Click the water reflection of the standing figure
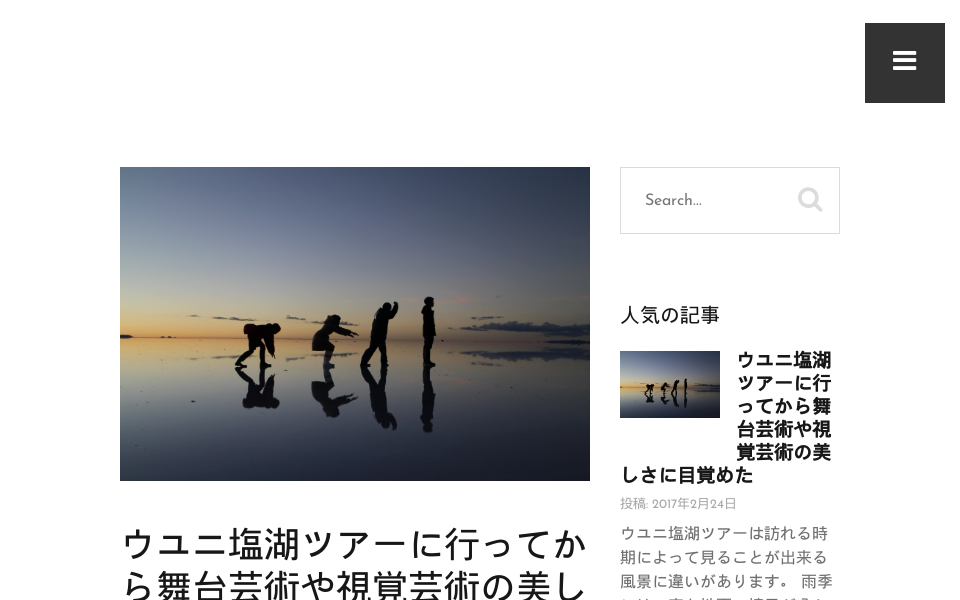 [x=428, y=399]
